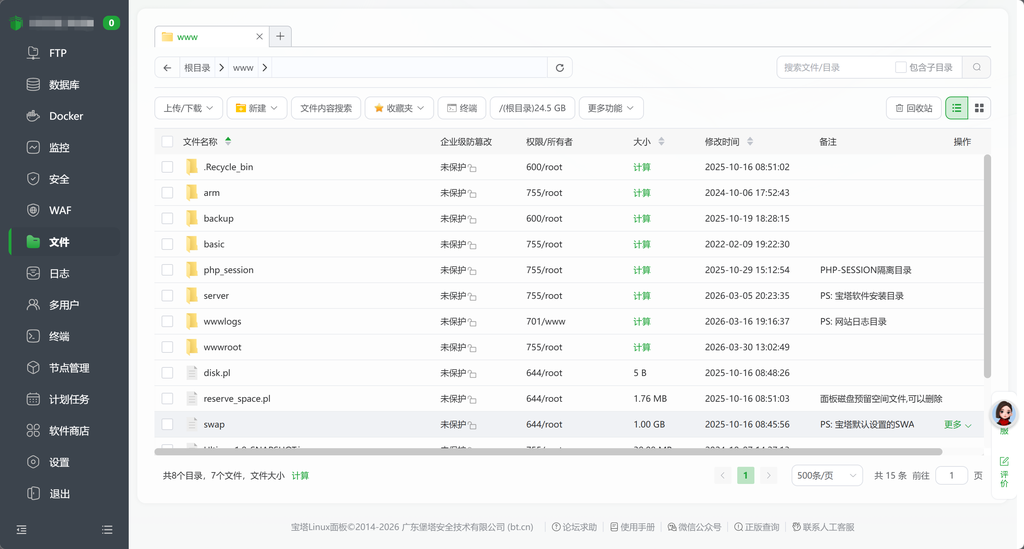Screen dimensions: 1024x549
Task: Click the refresh directory icon
Action: coord(560,68)
